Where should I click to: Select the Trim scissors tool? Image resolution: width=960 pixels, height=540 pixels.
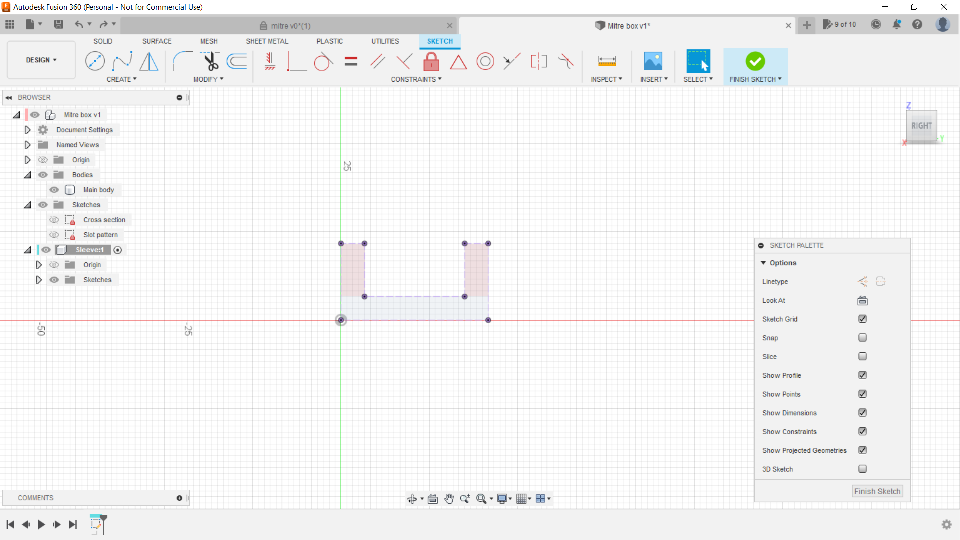click(211, 62)
